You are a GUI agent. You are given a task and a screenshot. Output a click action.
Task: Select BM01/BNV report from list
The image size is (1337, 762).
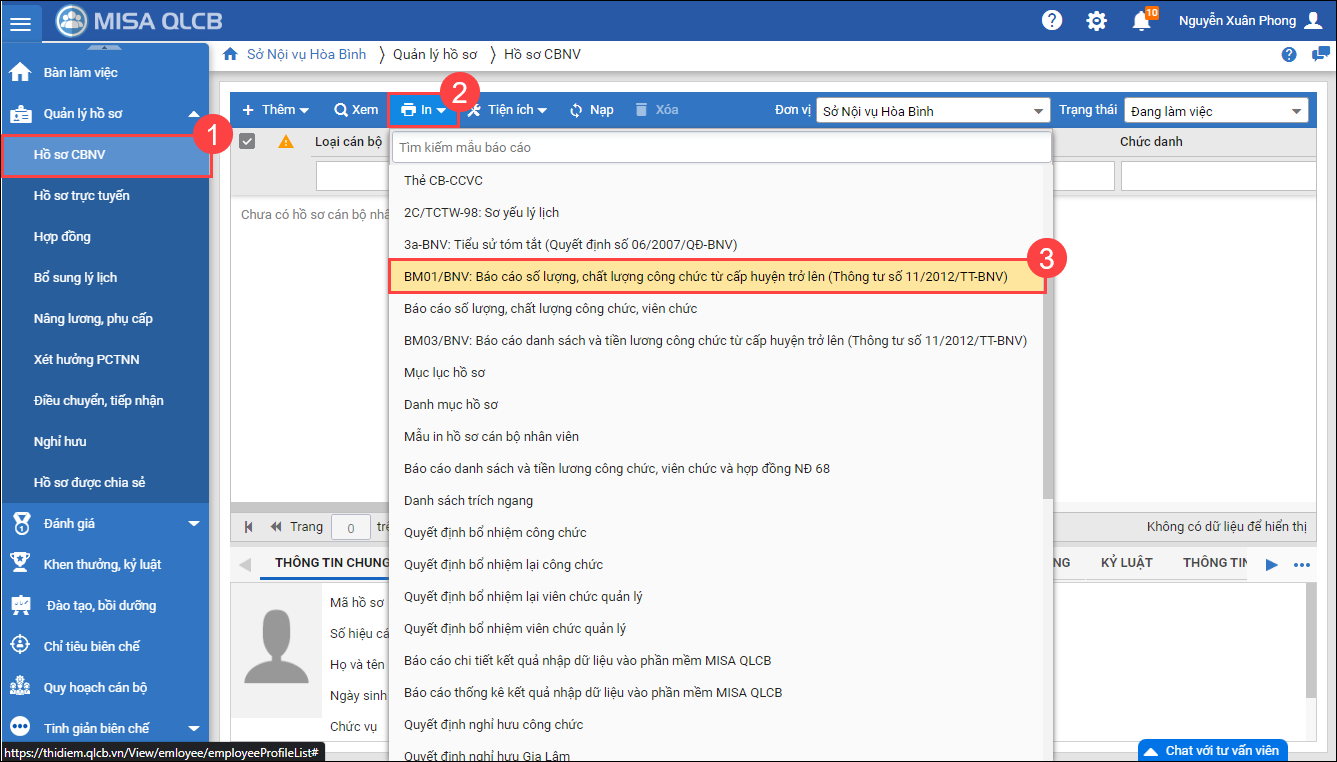[705, 276]
